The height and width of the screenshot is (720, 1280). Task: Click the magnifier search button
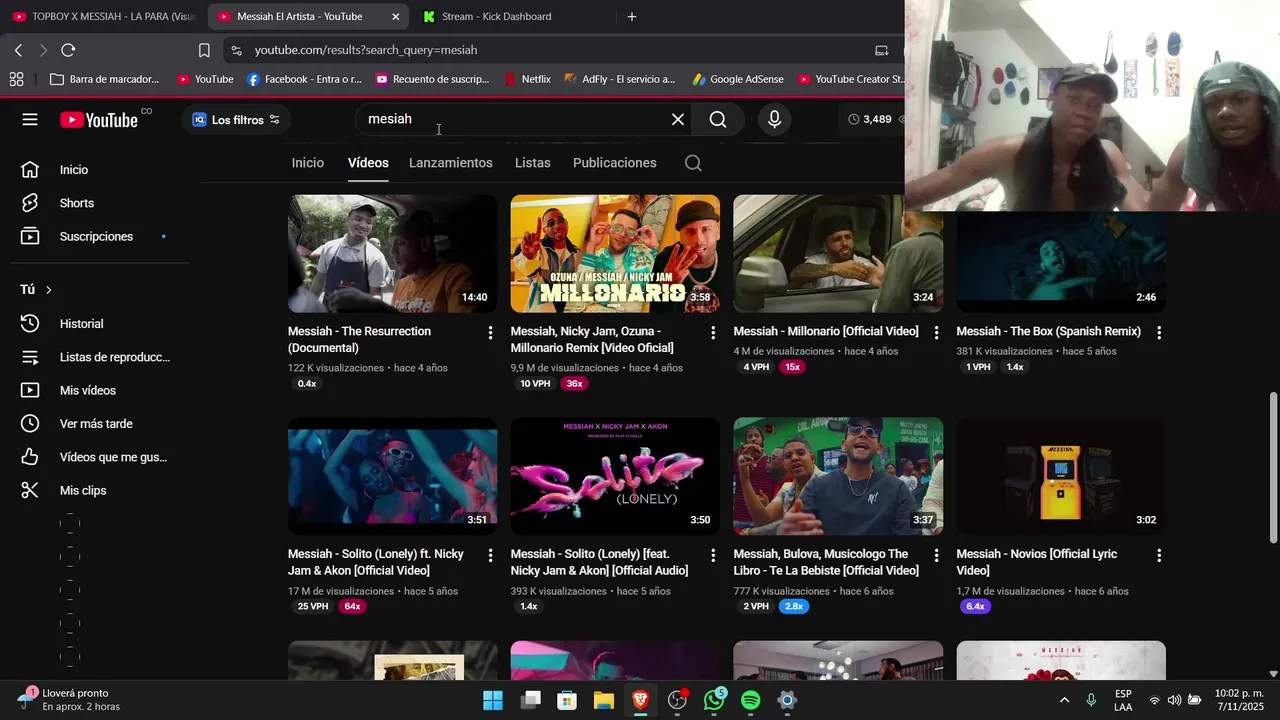pos(718,120)
